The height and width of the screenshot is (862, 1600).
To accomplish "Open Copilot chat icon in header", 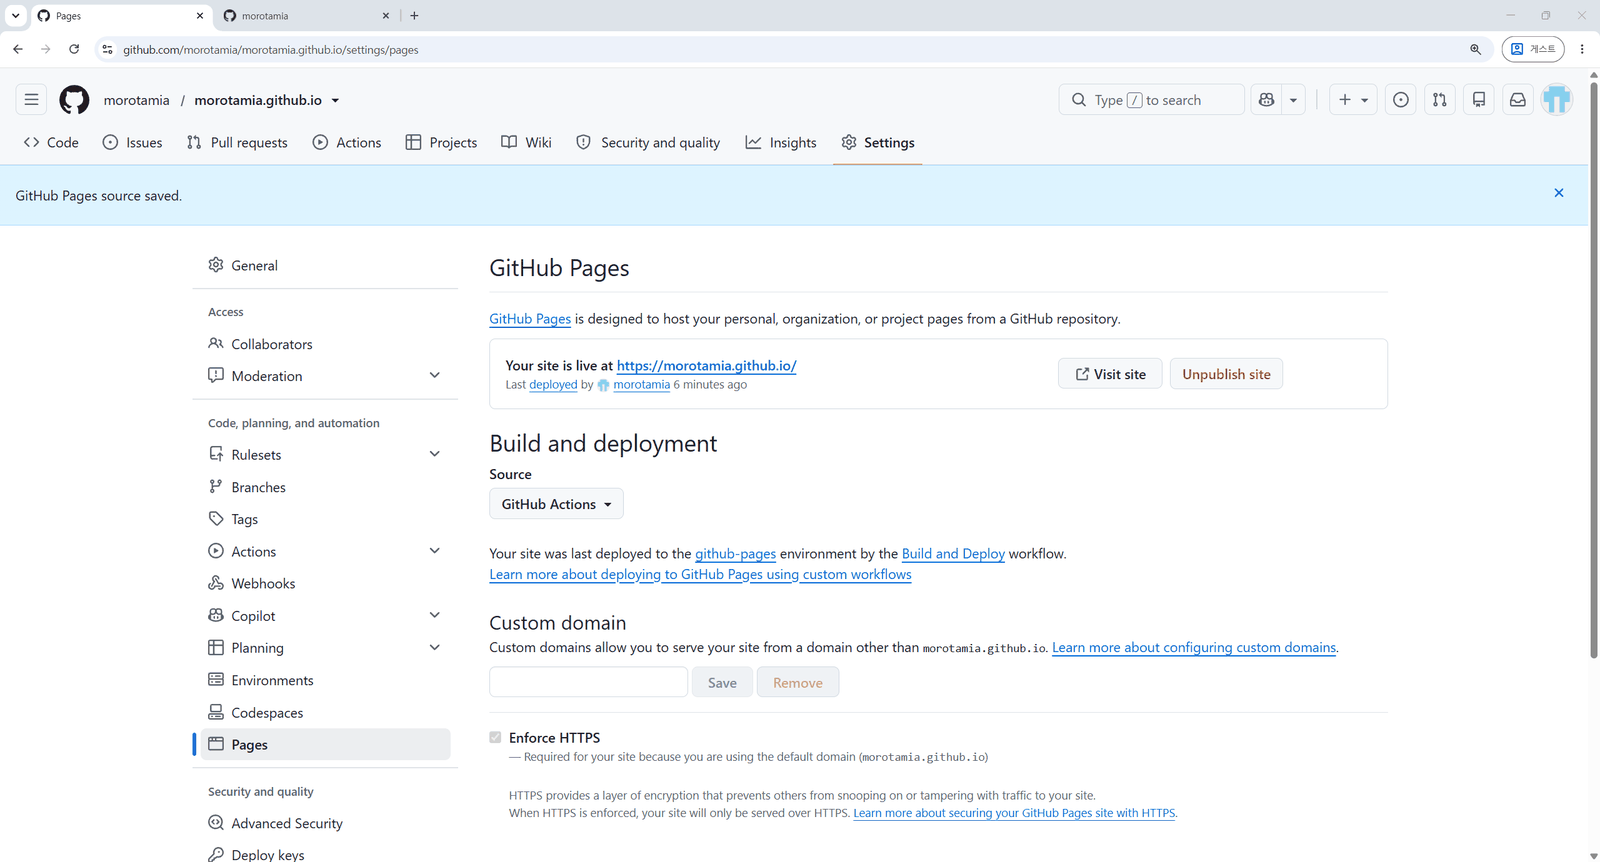I will (x=1266, y=100).
